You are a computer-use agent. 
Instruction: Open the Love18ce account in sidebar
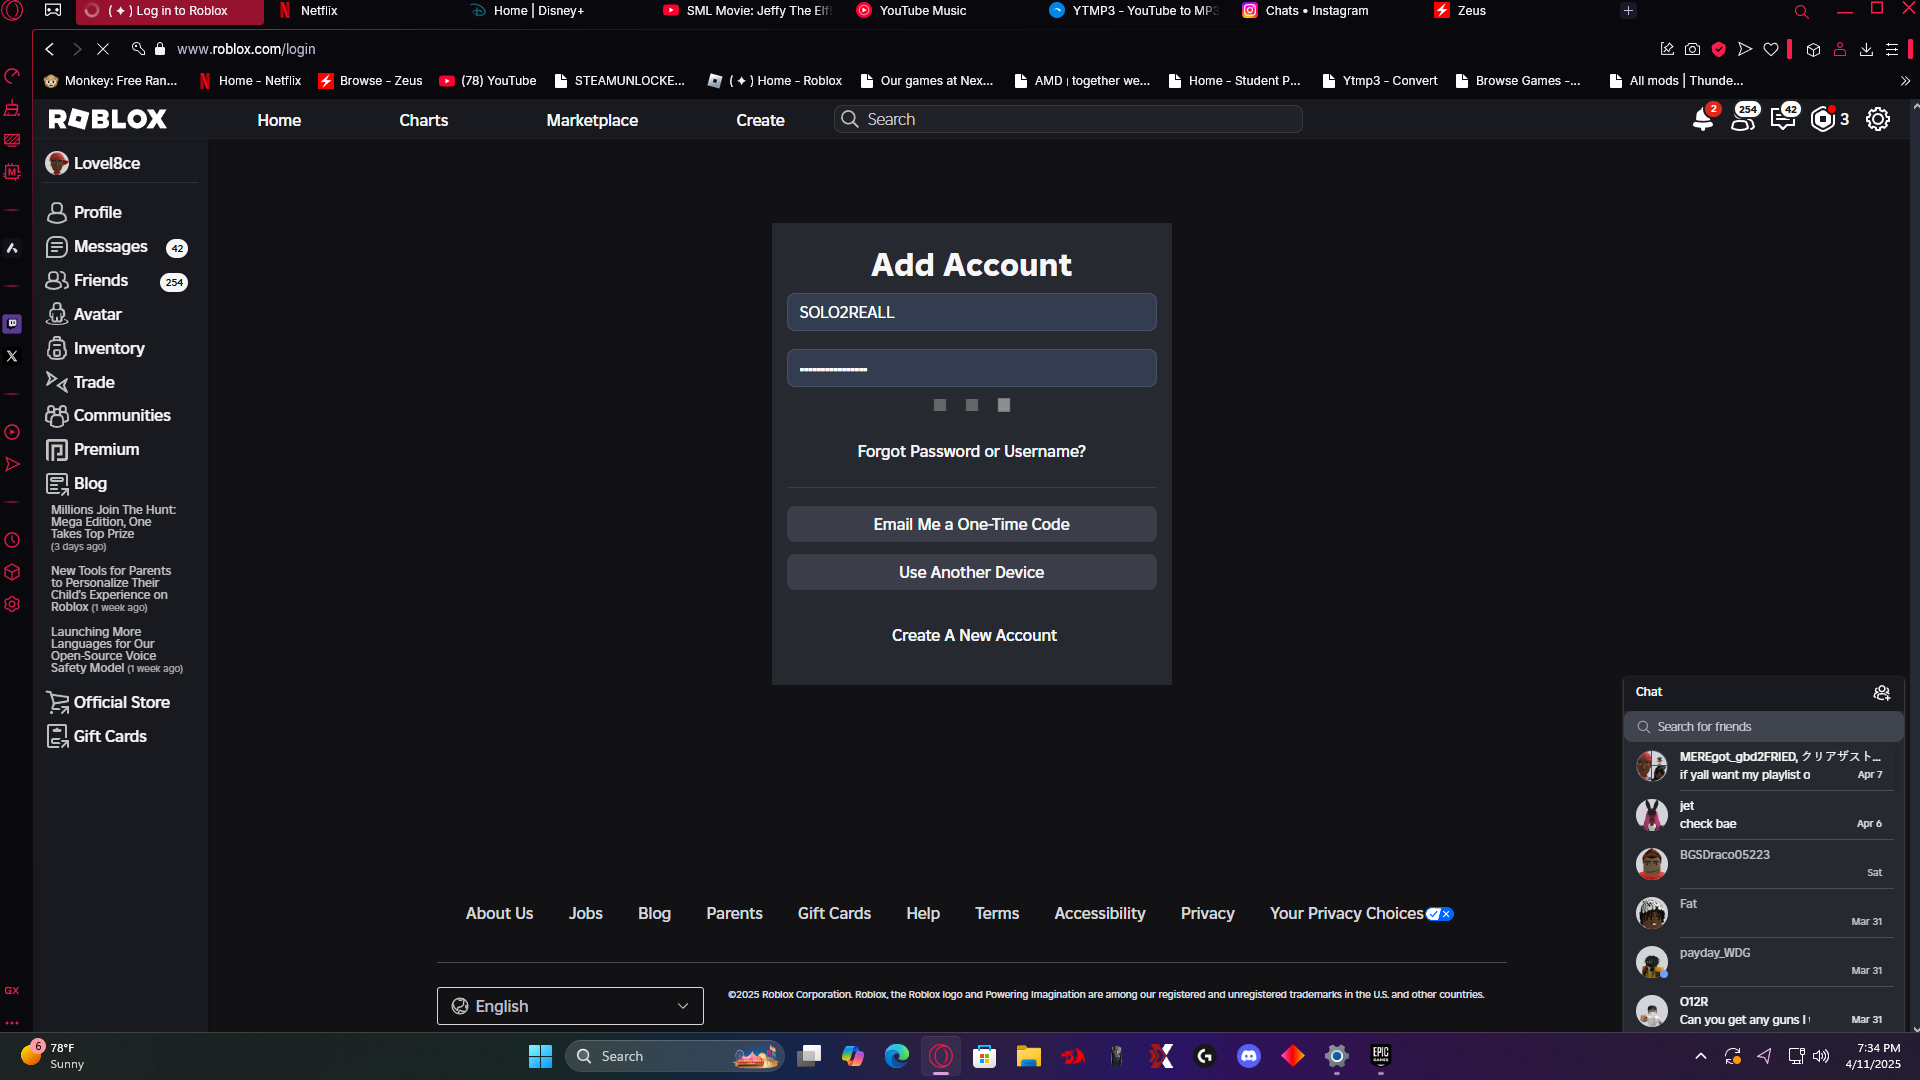93,163
